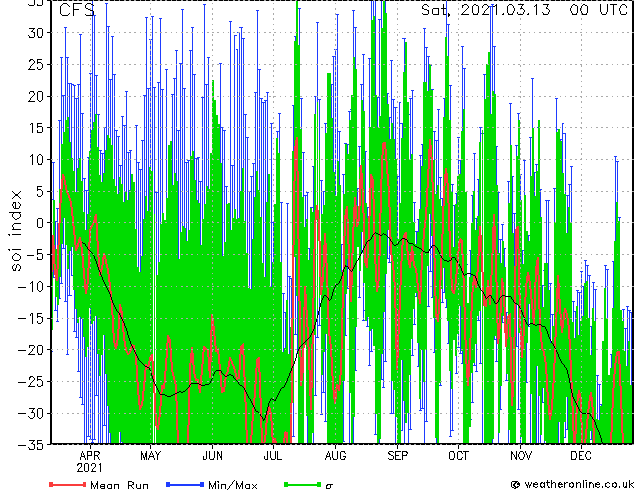Image resolution: width=634 pixels, height=490 pixels.
Task: Click the red Mean Run legend line
Action: [x=68, y=484]
